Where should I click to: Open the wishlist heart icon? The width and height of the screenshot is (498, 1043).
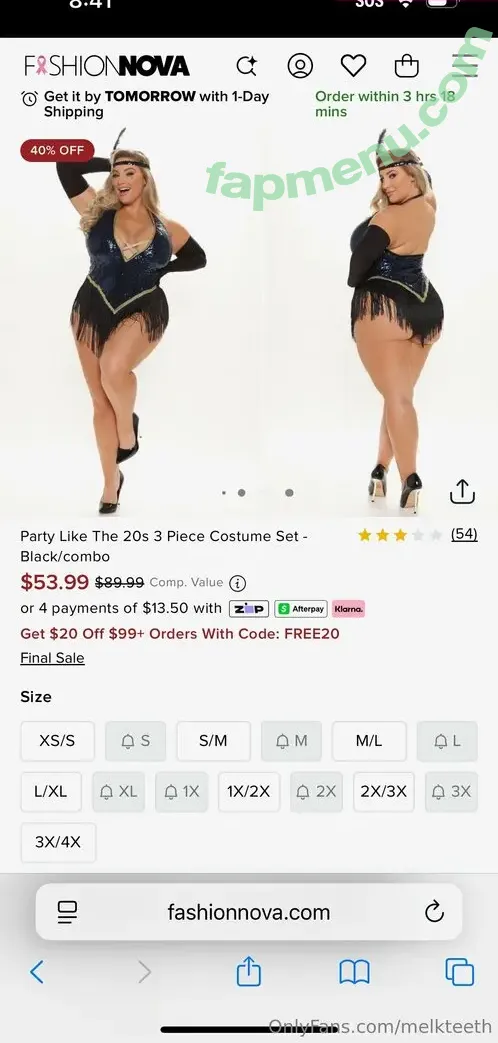[353, 65]
